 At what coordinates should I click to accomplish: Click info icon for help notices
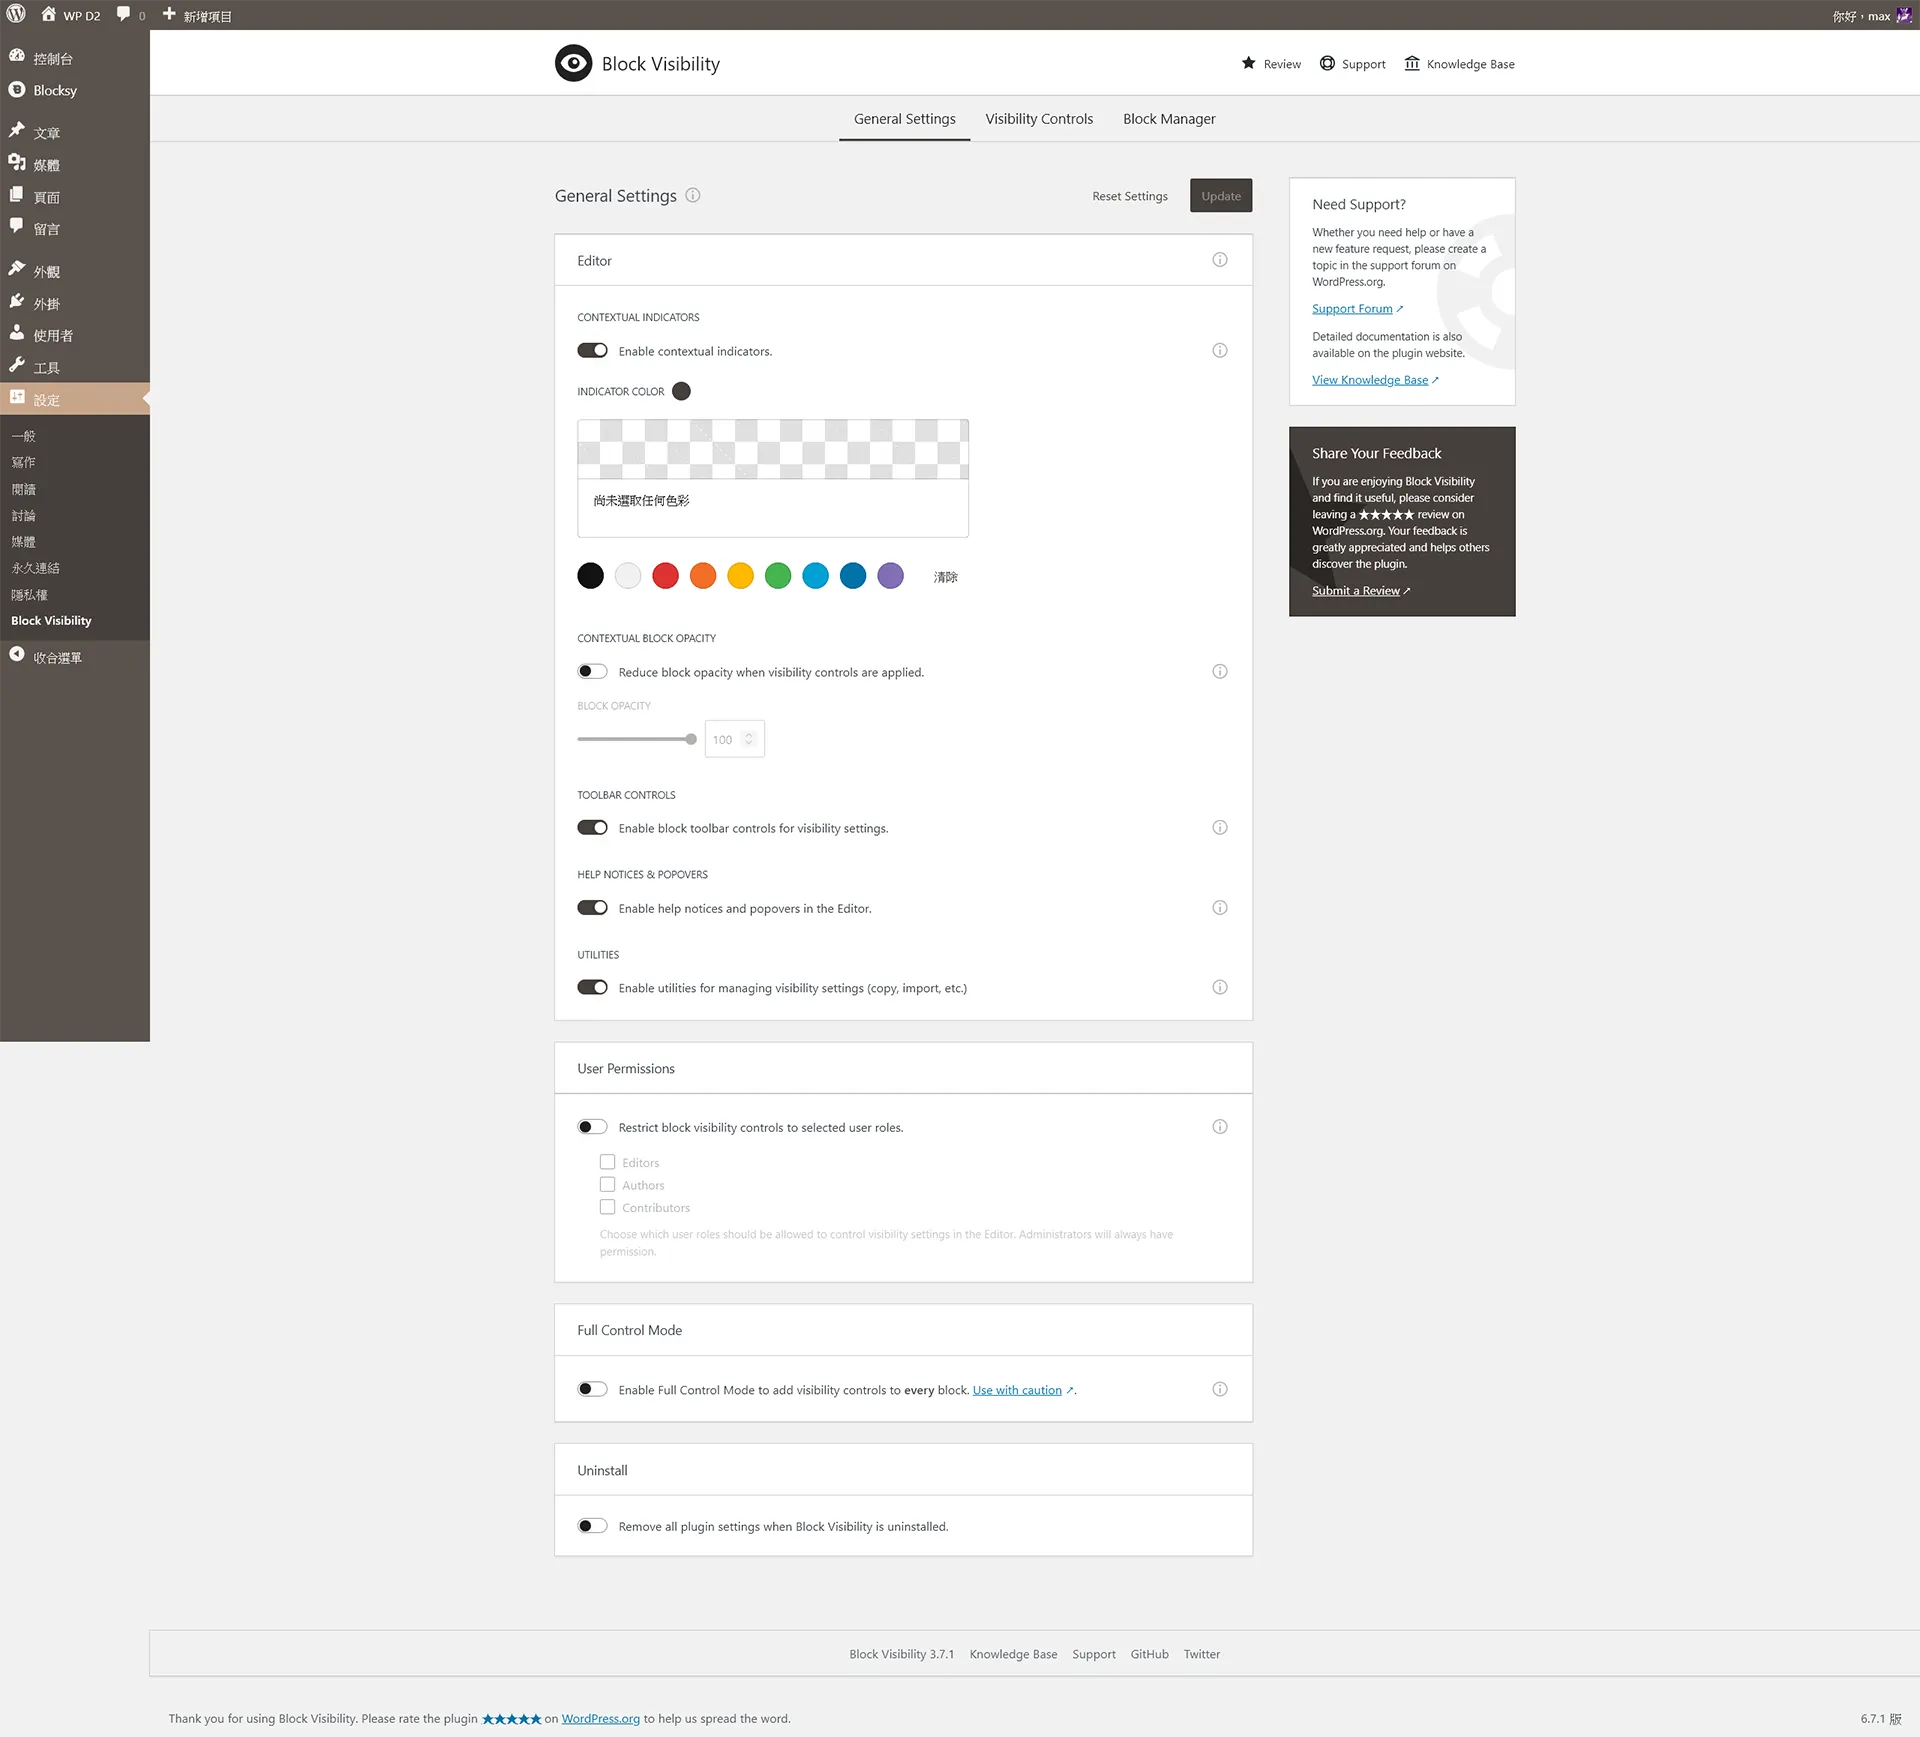click(1220, 908)
